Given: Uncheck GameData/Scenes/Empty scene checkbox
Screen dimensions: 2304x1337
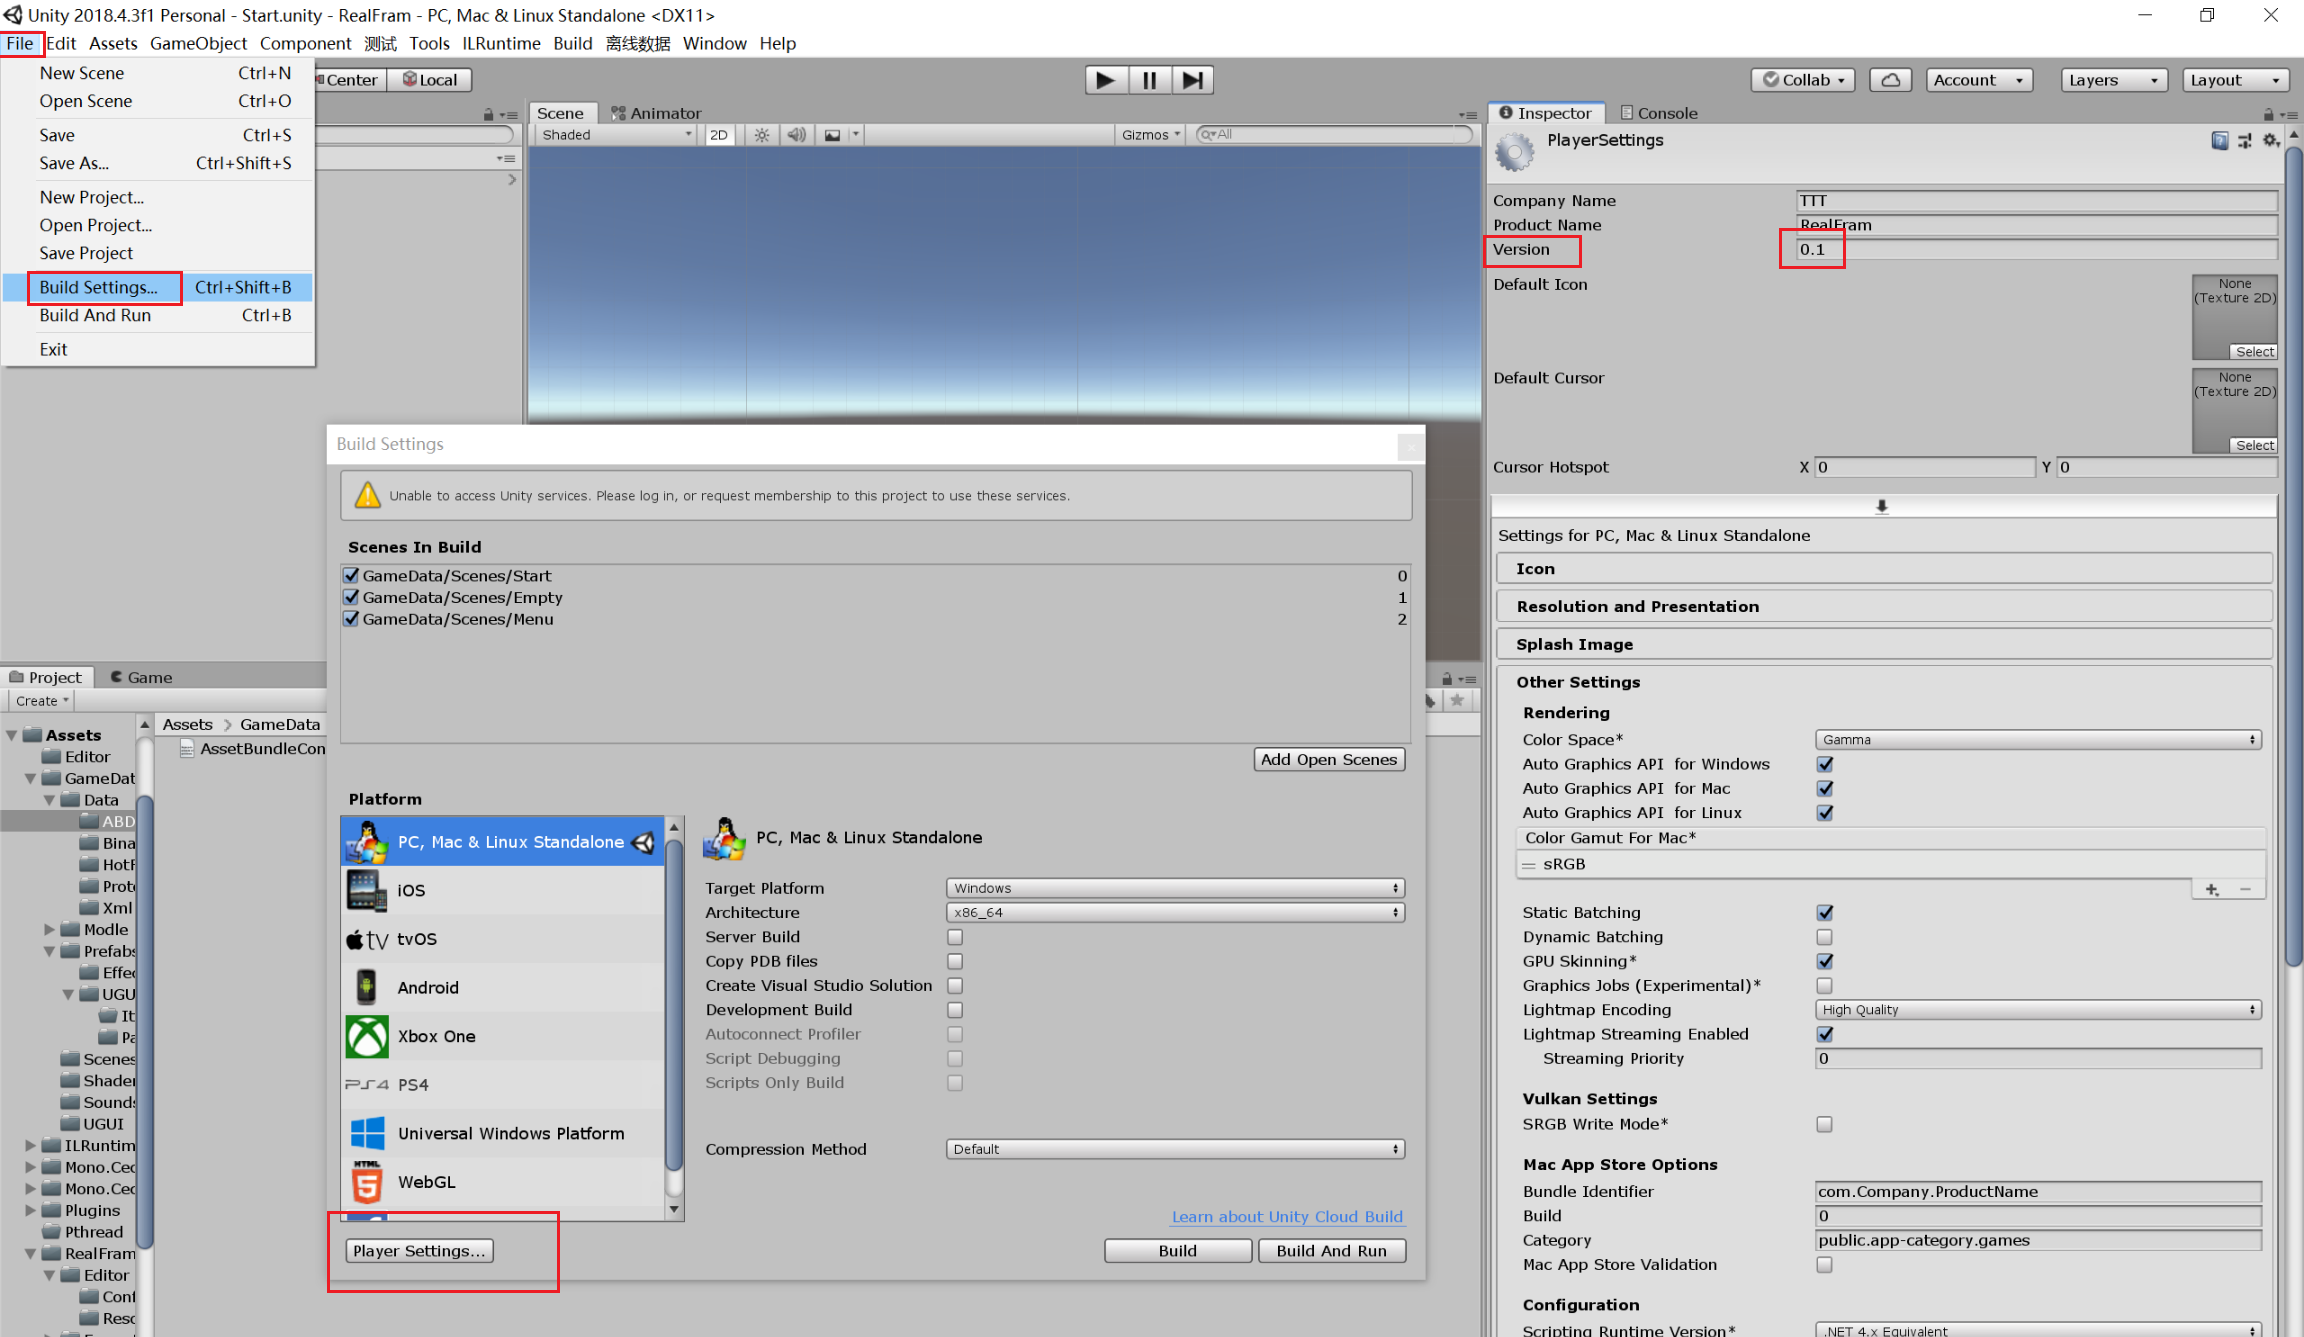Looking at the screenshot, I should (351, 597).
